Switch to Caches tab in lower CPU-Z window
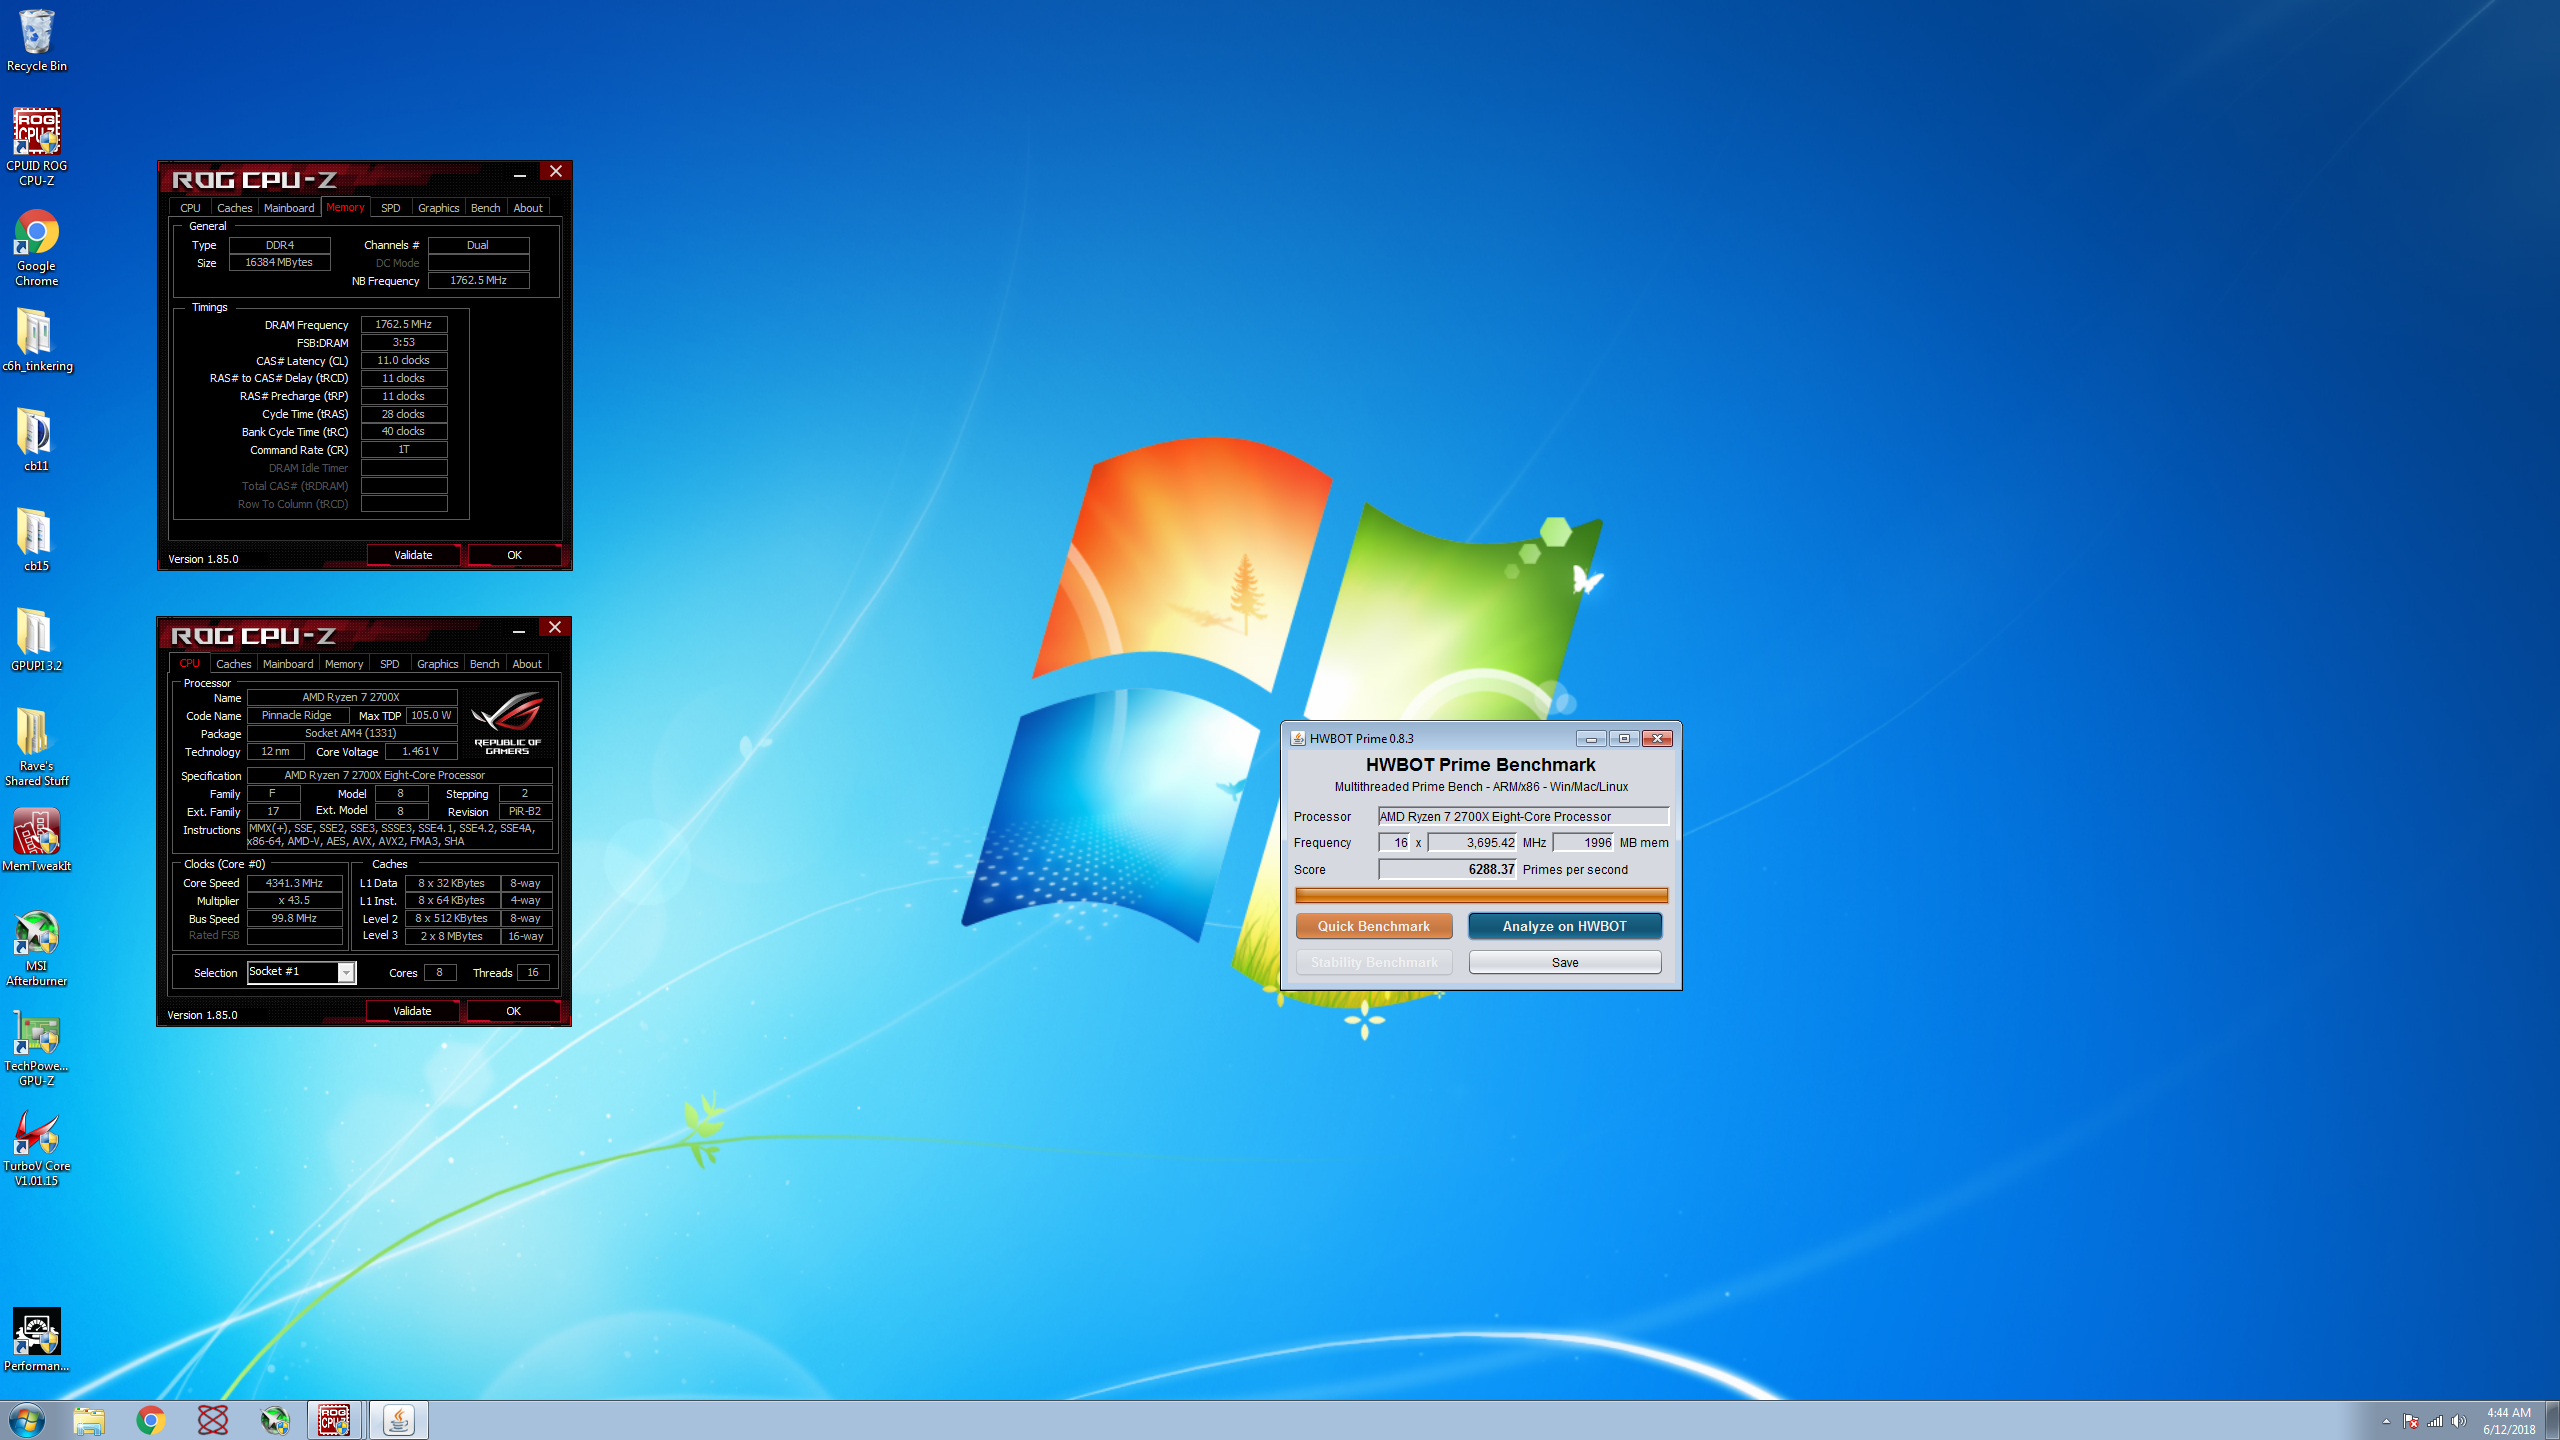This screenshot has width=2560, height=1440. pos(234,664)
